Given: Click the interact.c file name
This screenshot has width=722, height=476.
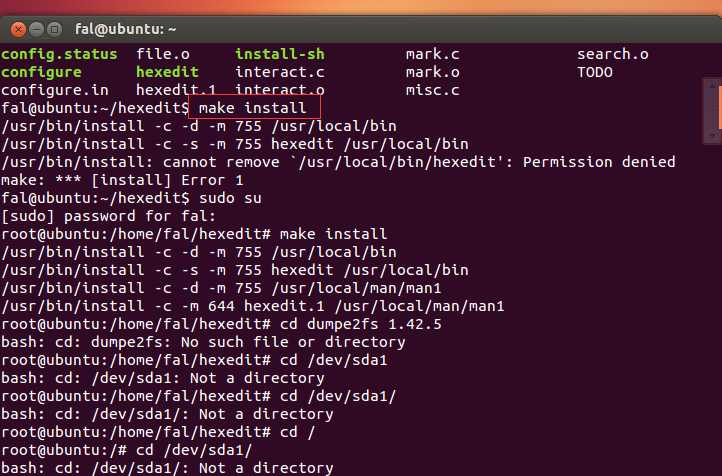Looking at the screenshot, I should 280,72.
